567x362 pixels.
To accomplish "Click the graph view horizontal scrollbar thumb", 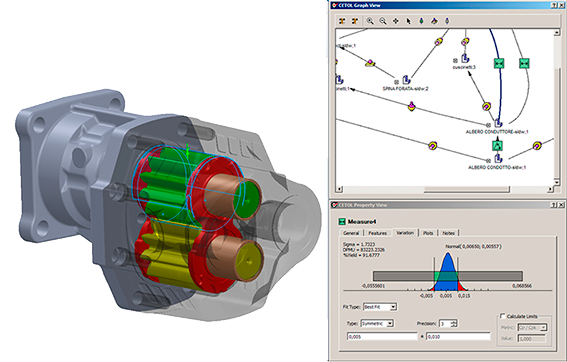I will 466,189.
